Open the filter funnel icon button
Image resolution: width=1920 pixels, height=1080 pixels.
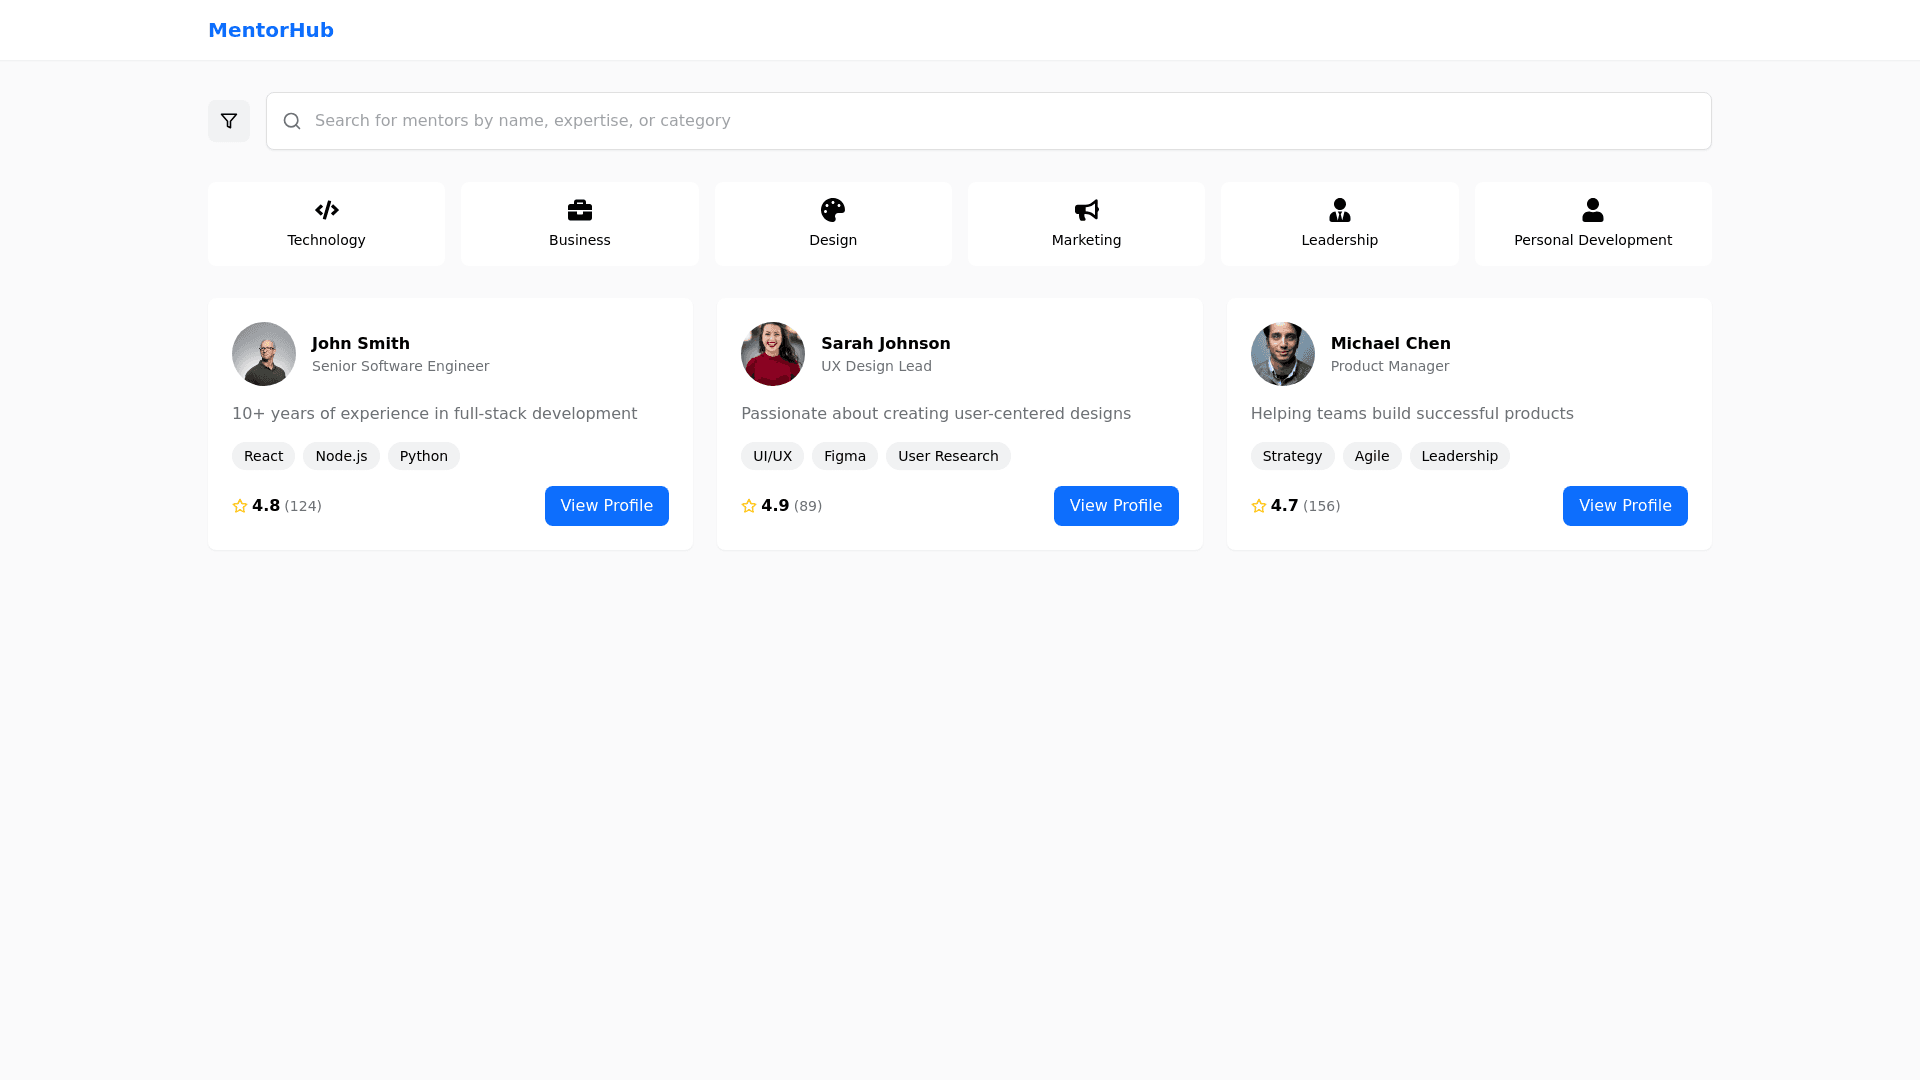pos(229,121)
